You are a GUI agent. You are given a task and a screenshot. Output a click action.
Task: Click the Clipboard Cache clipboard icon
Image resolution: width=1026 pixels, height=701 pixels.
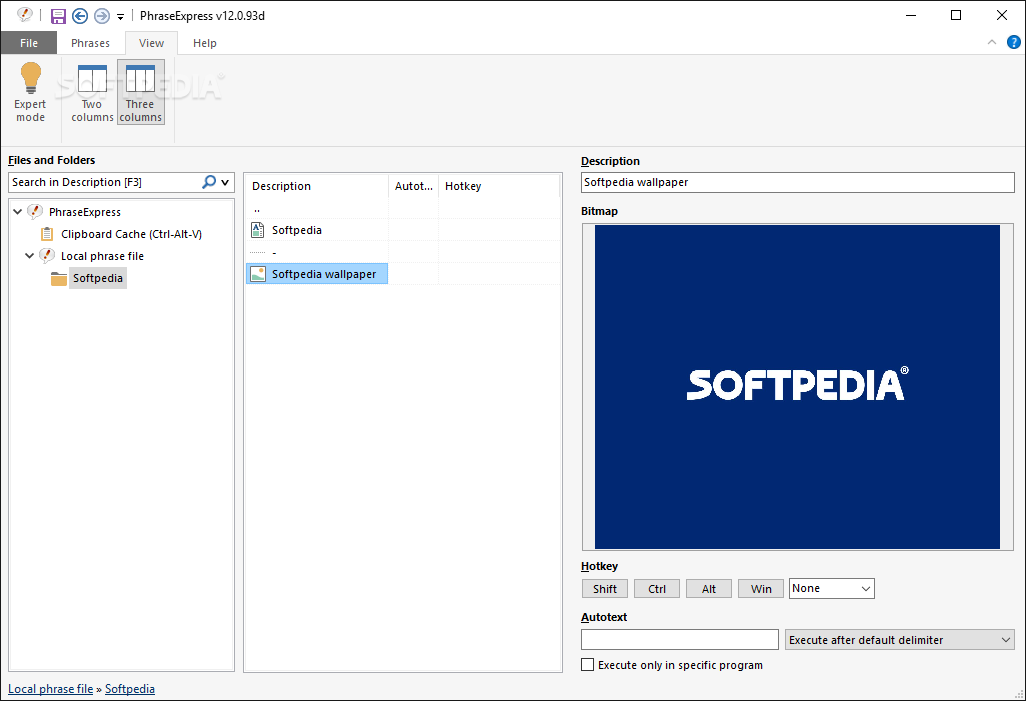click(47, 234)
